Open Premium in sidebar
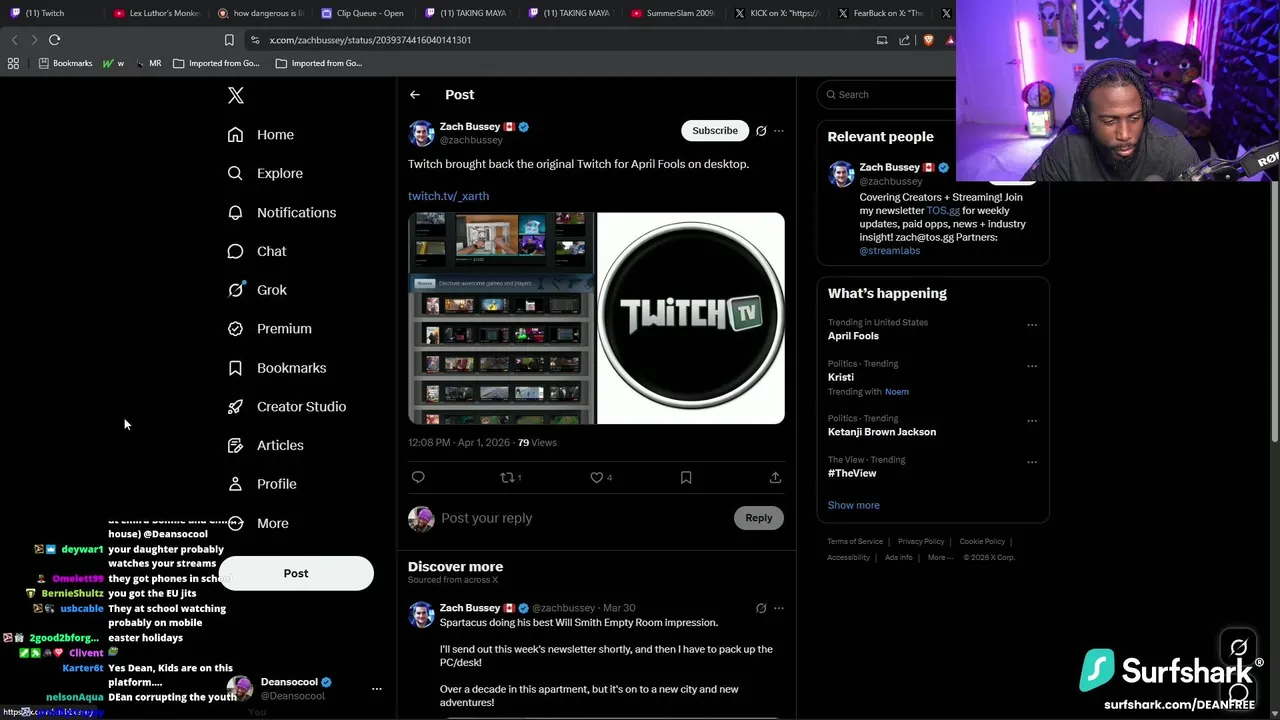Screen dimensions: 1280x720 [269, 329]
